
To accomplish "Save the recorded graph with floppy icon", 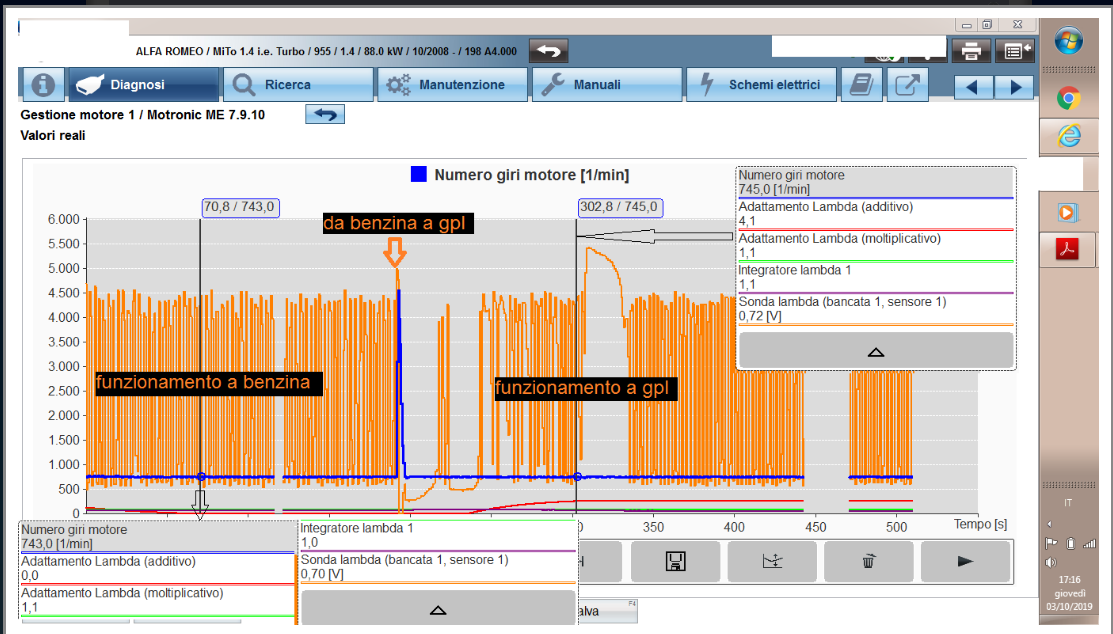I will (x=676, y=562).
